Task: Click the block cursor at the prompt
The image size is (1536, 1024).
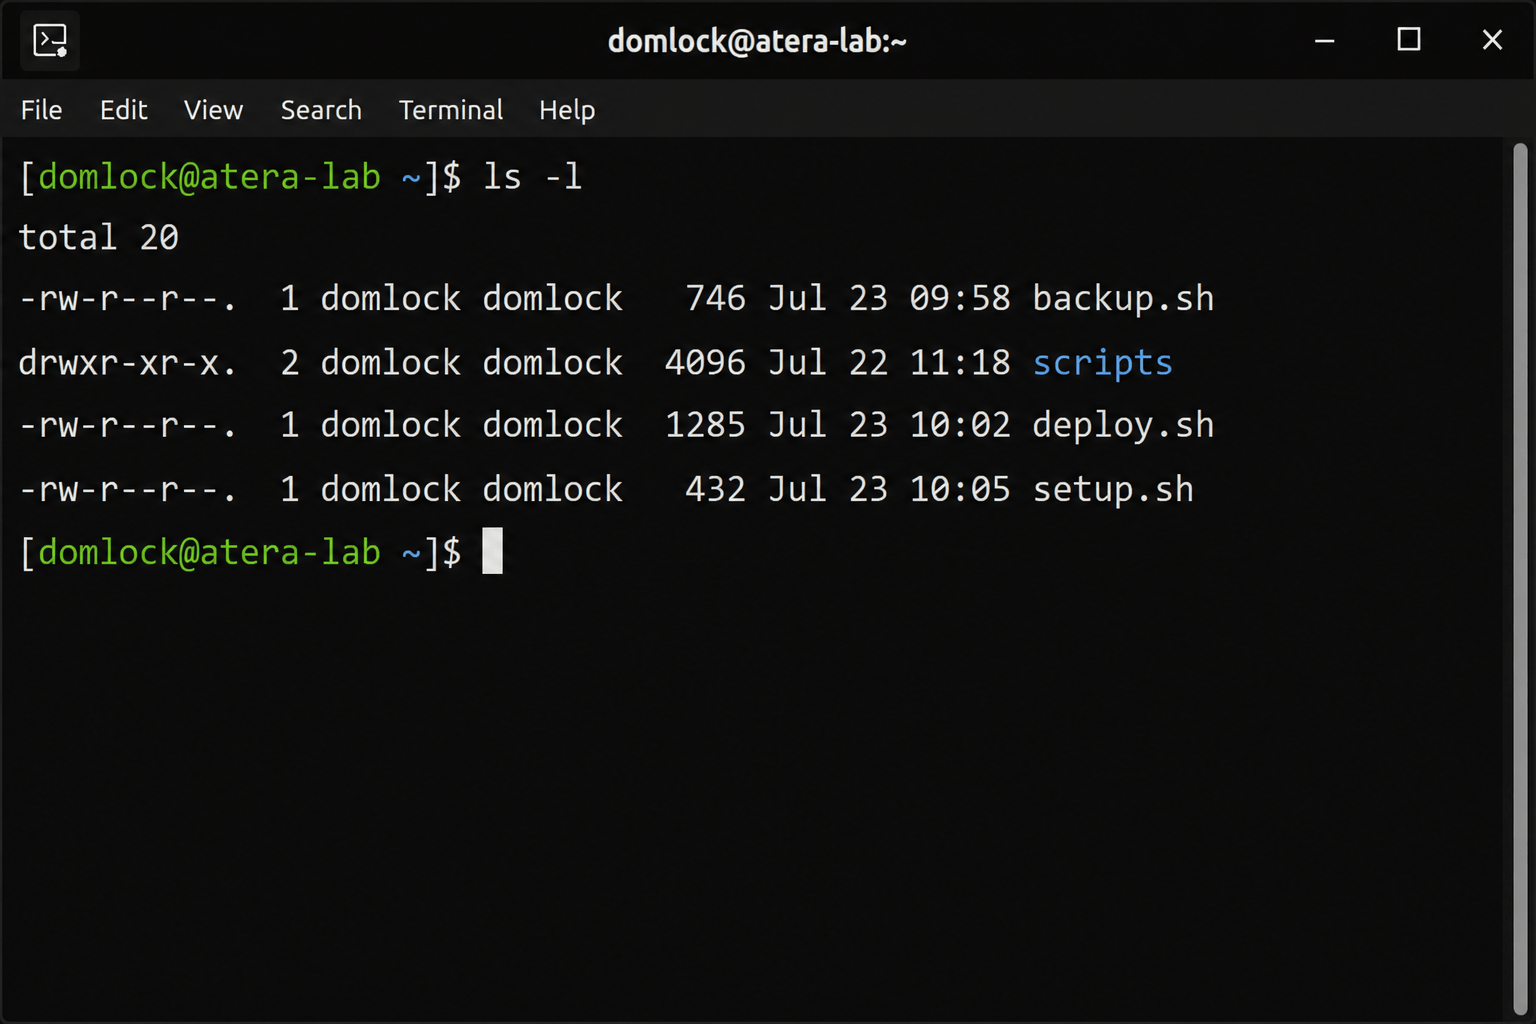Action: pyautogui.click(x=493, y=551)
